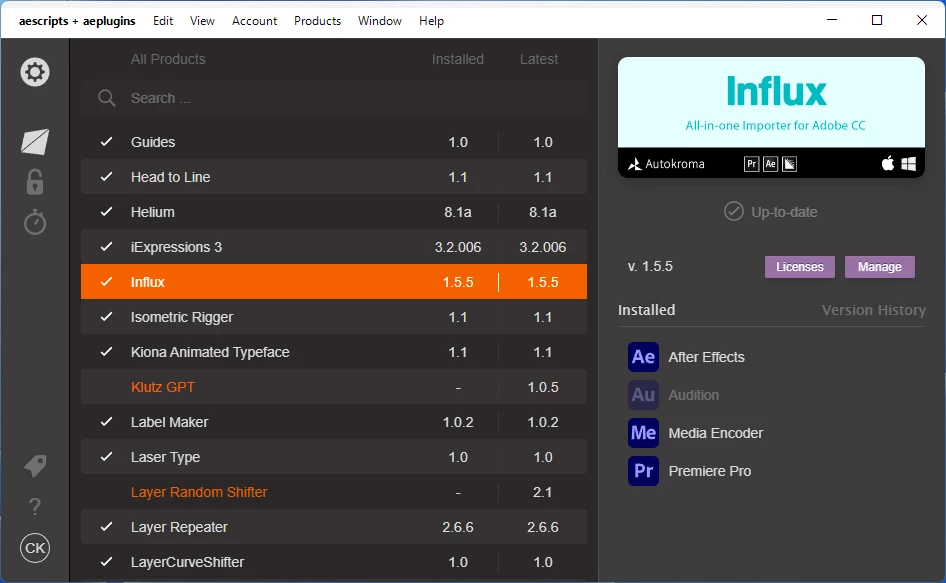The width and height of the screenshot is (946, 583).
Task: Click installed version 2.6.6 of Layer Repeater
Action: [x=458, y=527]
